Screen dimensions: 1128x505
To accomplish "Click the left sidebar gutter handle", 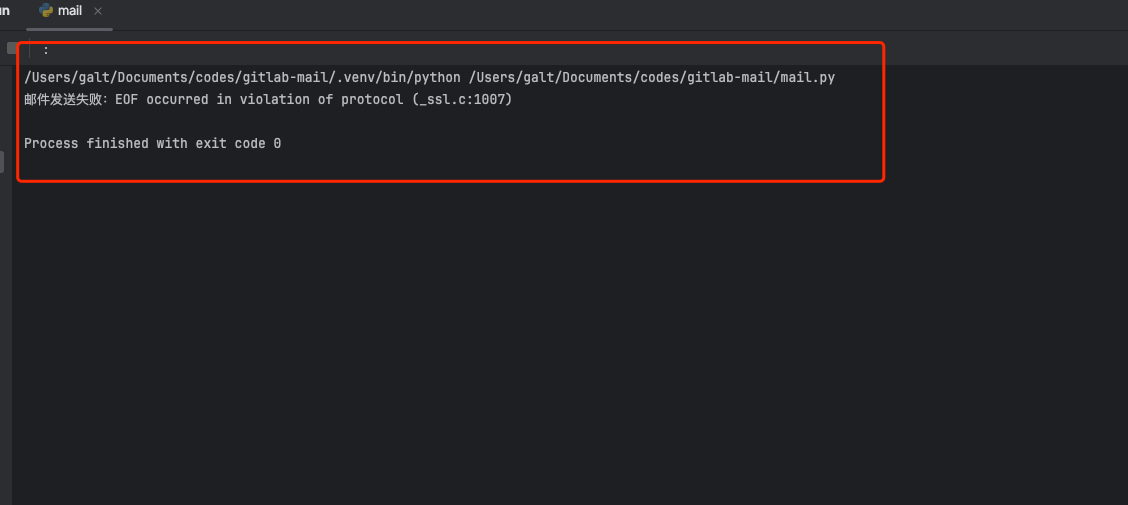I will click(x=2, y=162).
